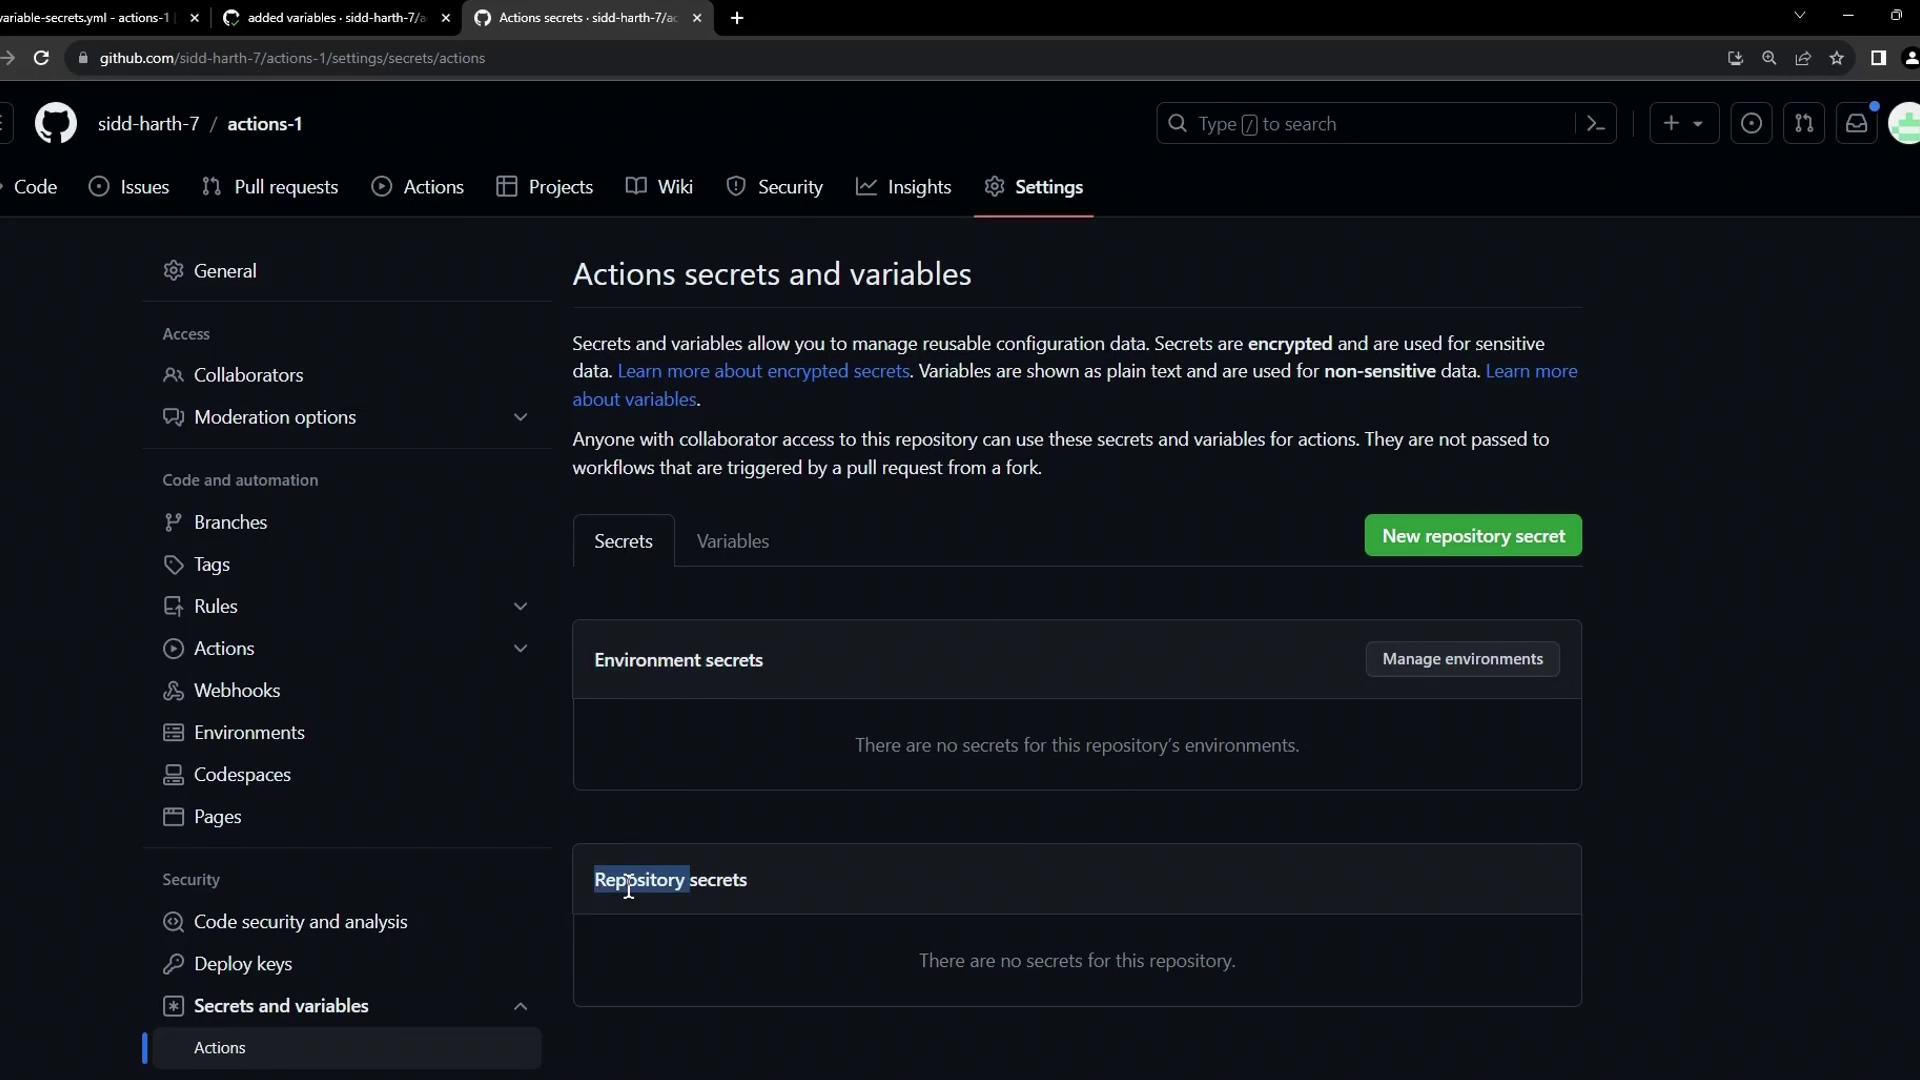This screenshot has height=1080, width=1920.
Task: Open the command palette icon
Action: pyautogui.click(x=1596, y=124)
